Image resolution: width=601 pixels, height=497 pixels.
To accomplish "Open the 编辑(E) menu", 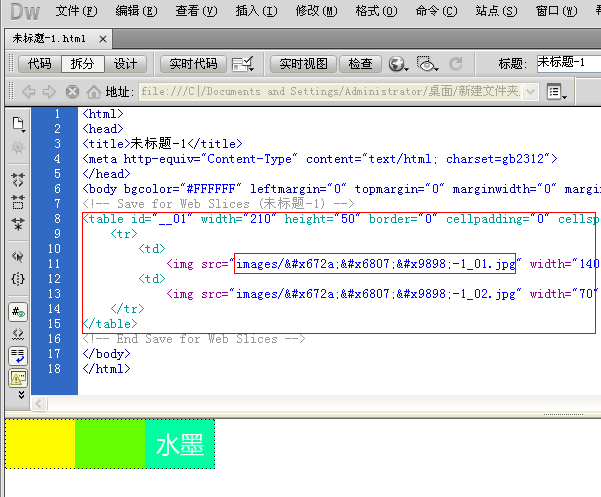I will tap(136, 11).
